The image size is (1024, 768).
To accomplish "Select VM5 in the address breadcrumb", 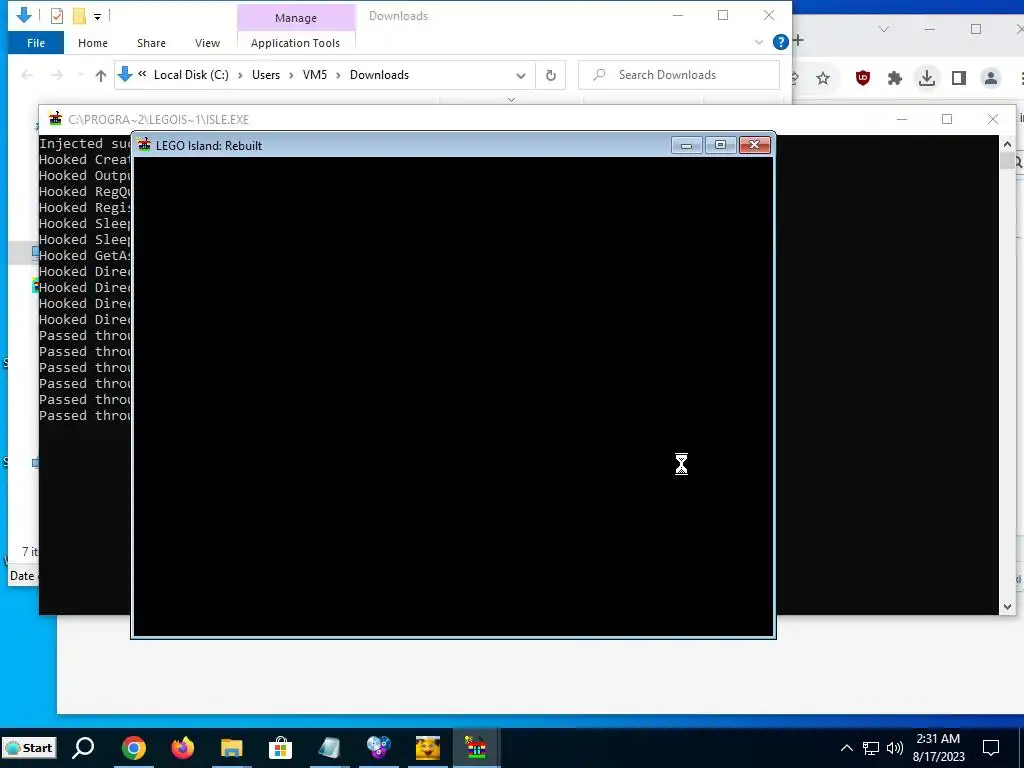I will click(x=315, y=75).
